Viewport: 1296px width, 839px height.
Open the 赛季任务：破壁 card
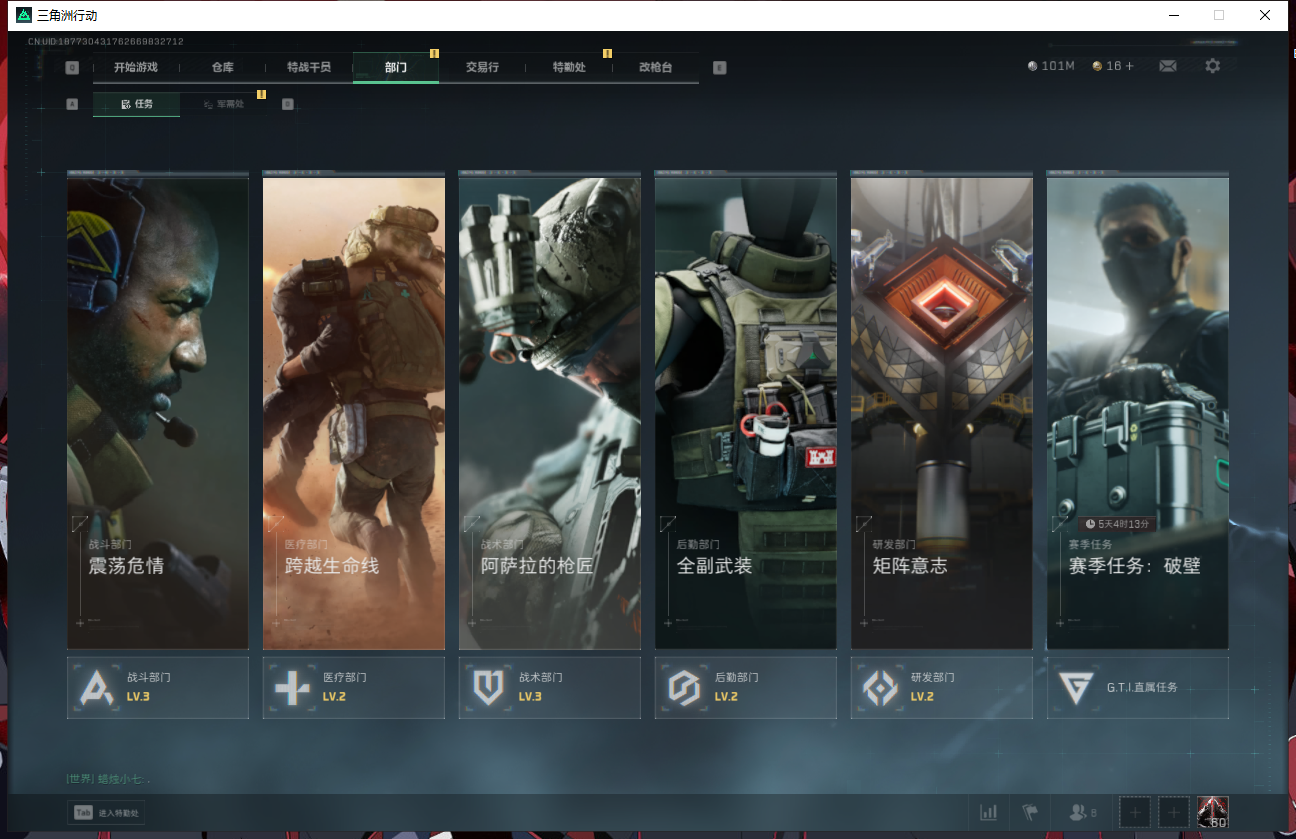click(1138, 411)
